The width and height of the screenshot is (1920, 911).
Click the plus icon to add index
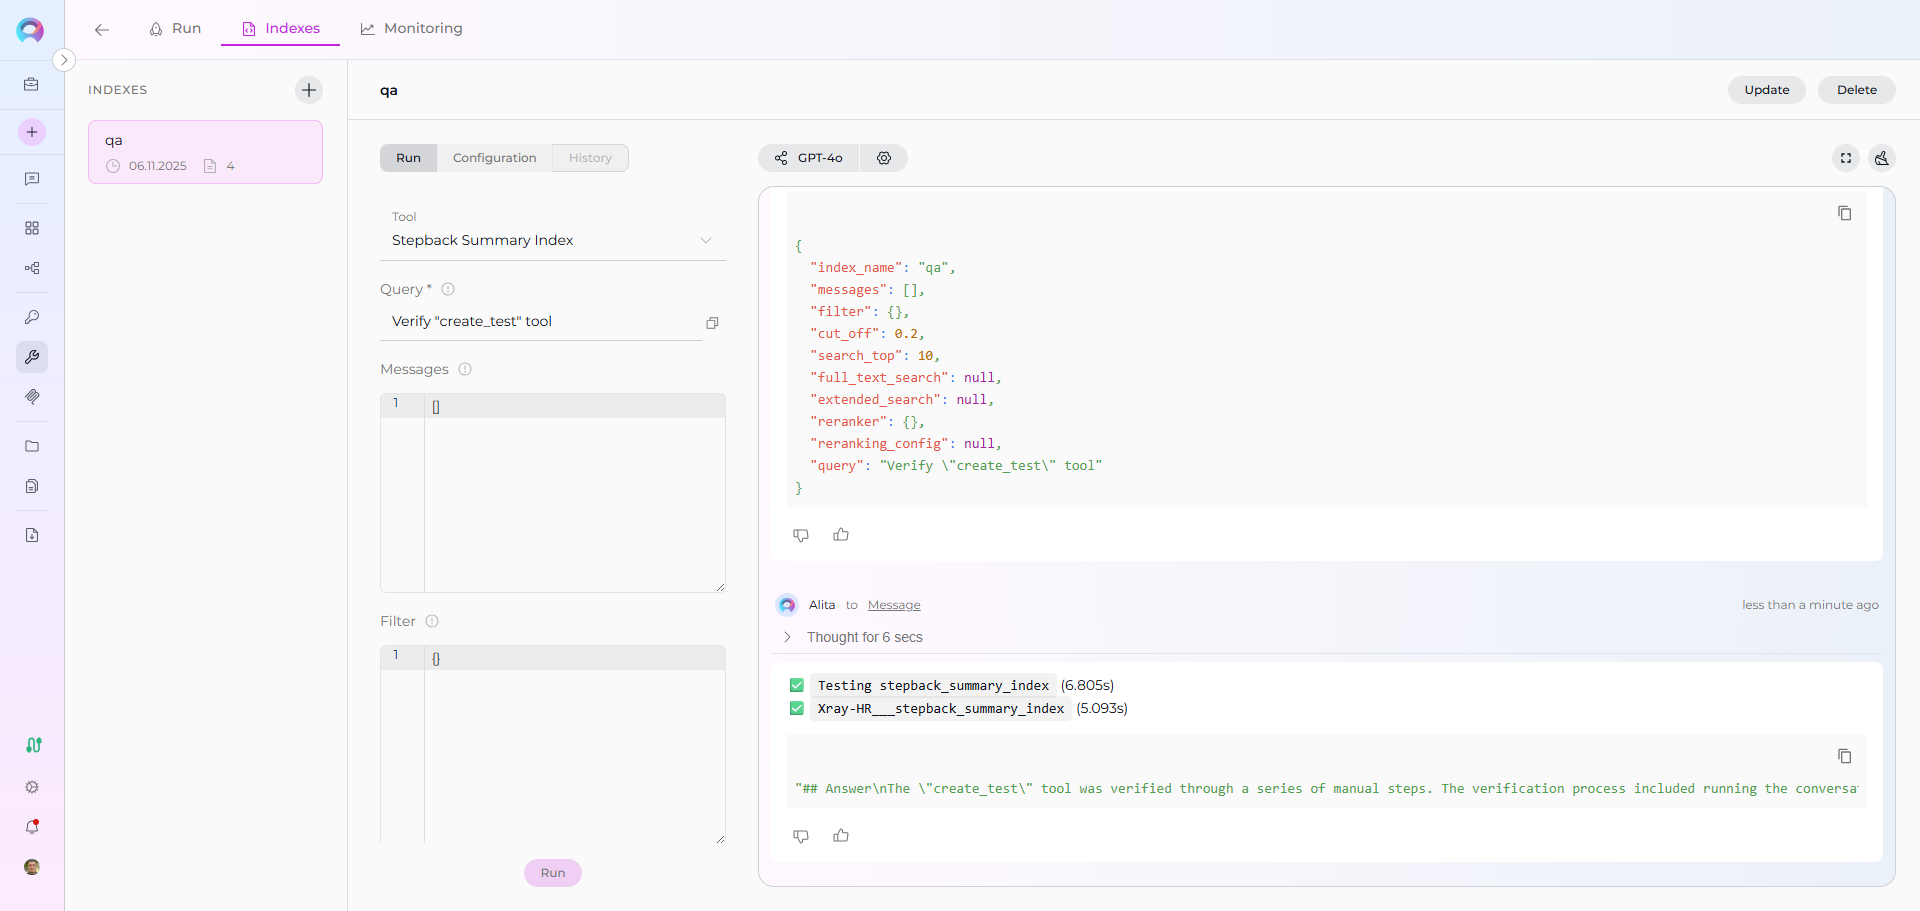pyautogui.click(x=309, y=90)
